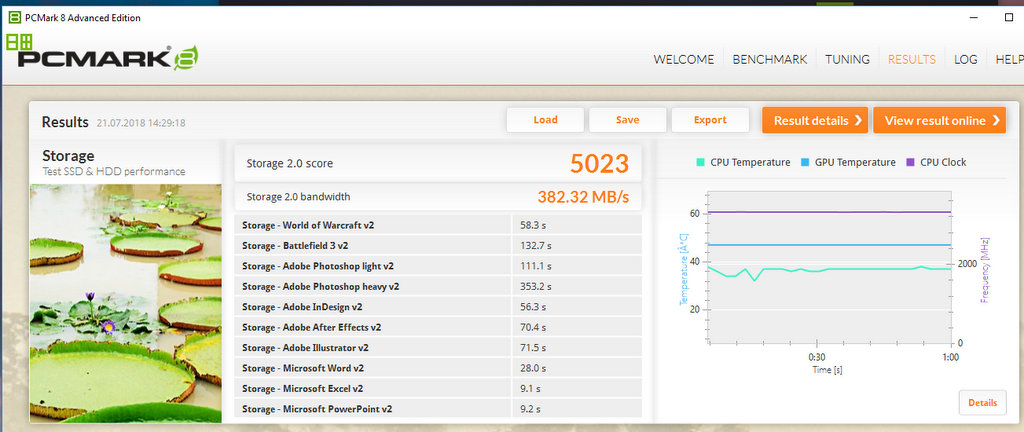Toggle the CPU Clock legend swatch
The width and height of the screenshot is (1024, 432).
(910, 162)
